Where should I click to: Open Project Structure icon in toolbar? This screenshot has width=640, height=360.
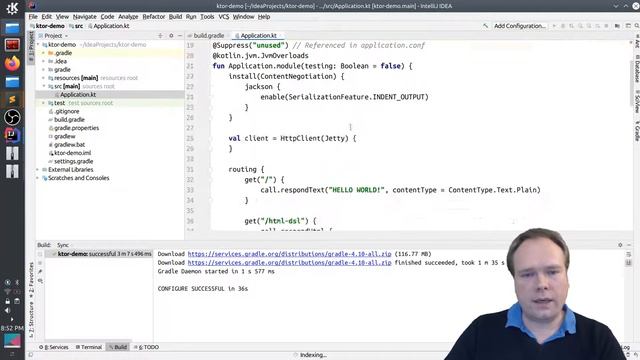point(617,26)
